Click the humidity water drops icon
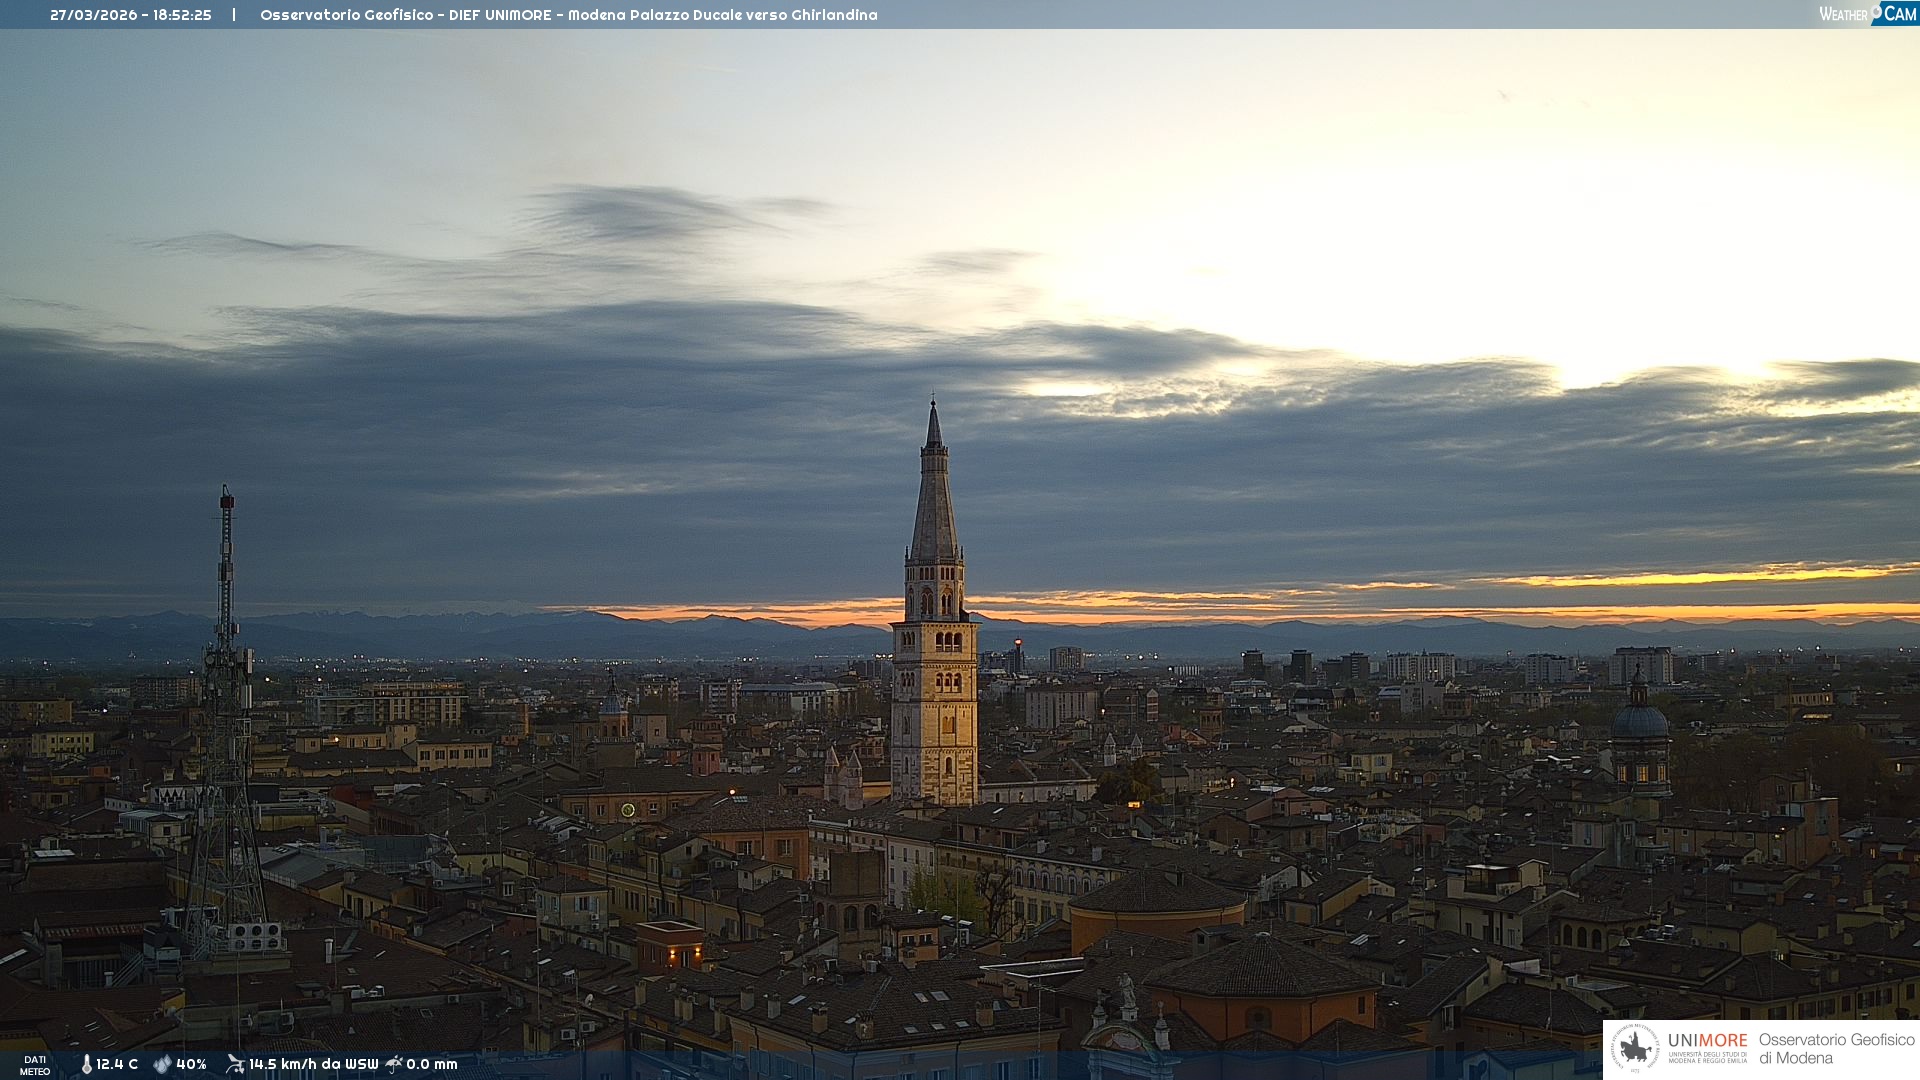1920x1080 pixels. coord(162,1064)
